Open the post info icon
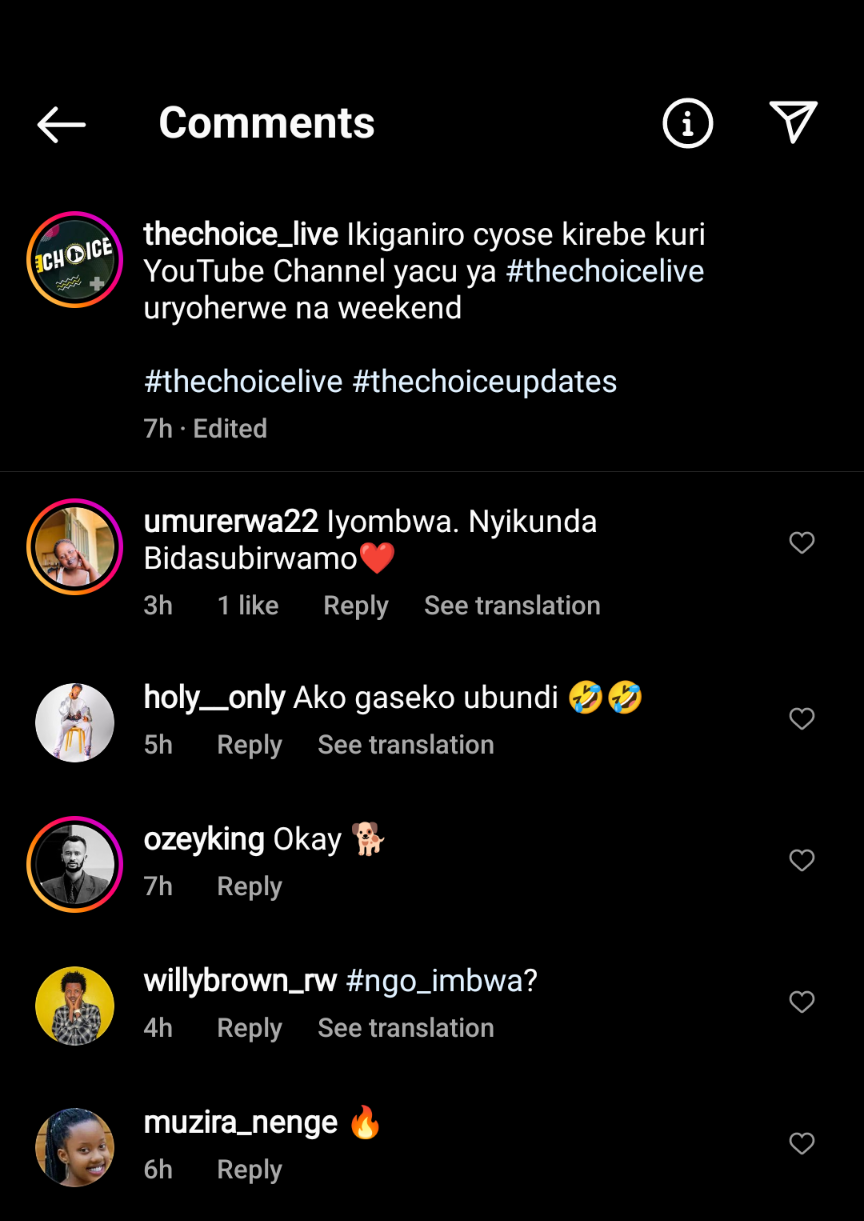864x1221 pixels. tap(687, 124)
